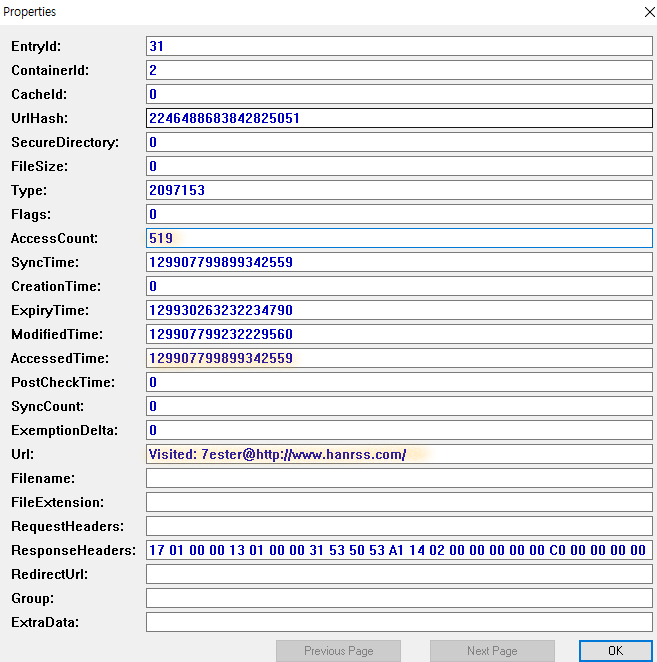Click the ContainerId: label

(x=50, y=71)
